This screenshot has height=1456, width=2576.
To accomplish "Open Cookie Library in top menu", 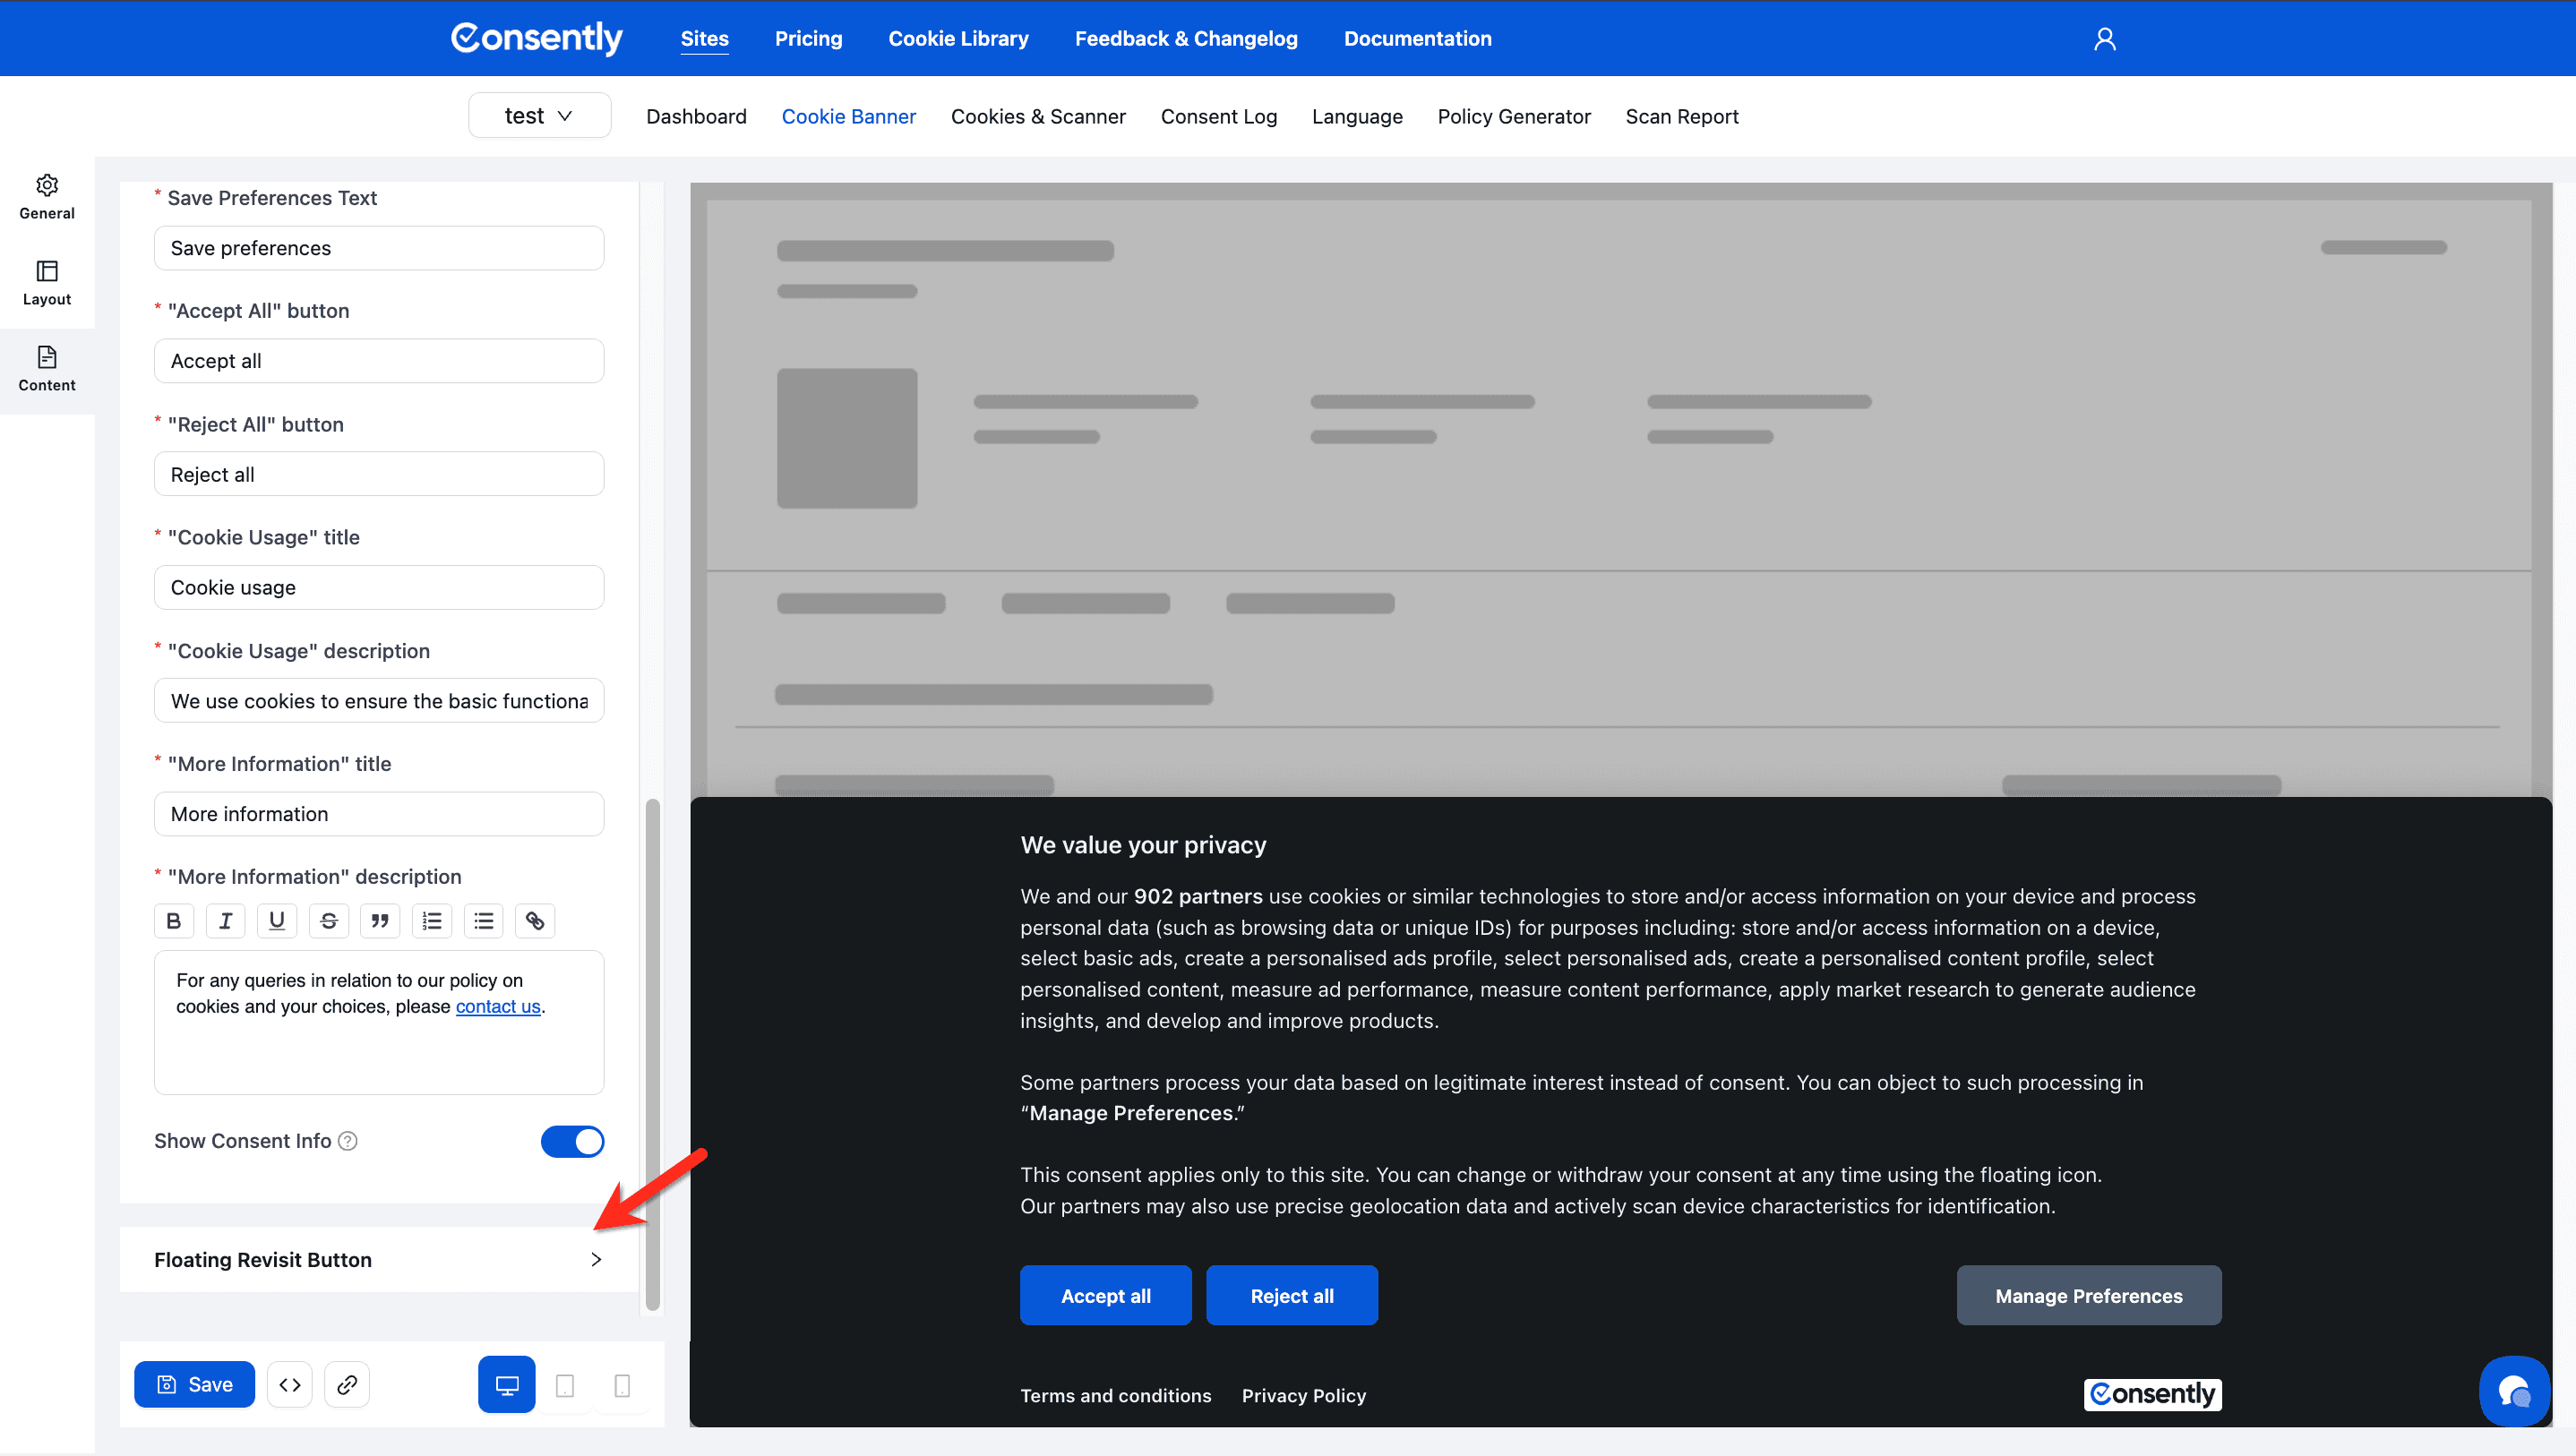I will [958, 38].
